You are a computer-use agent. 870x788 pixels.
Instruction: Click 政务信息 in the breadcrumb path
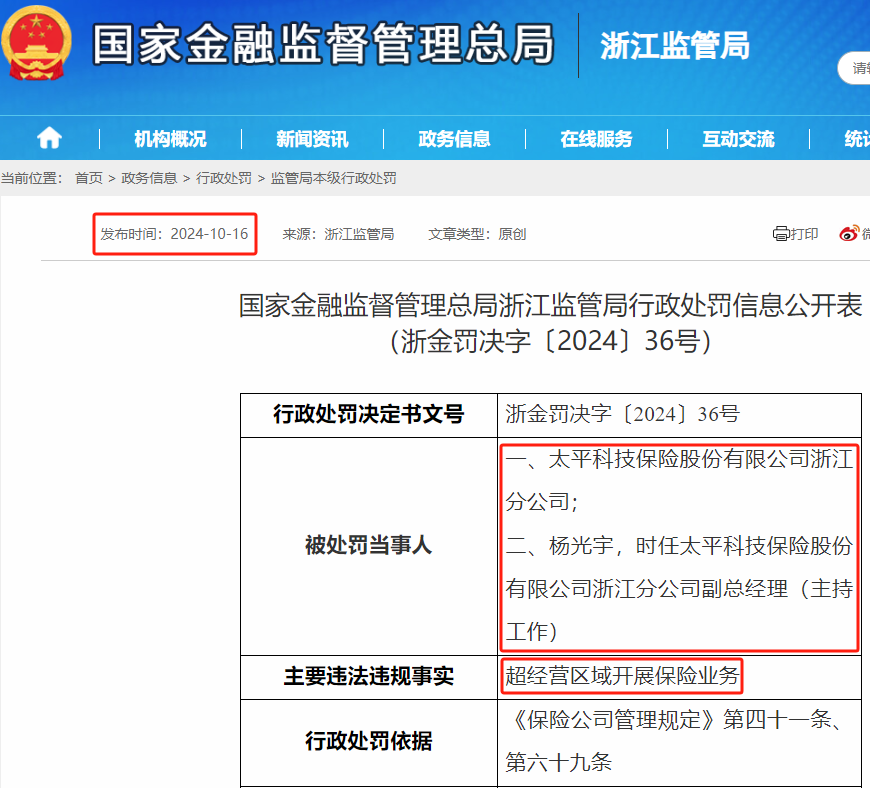(149, 178)
